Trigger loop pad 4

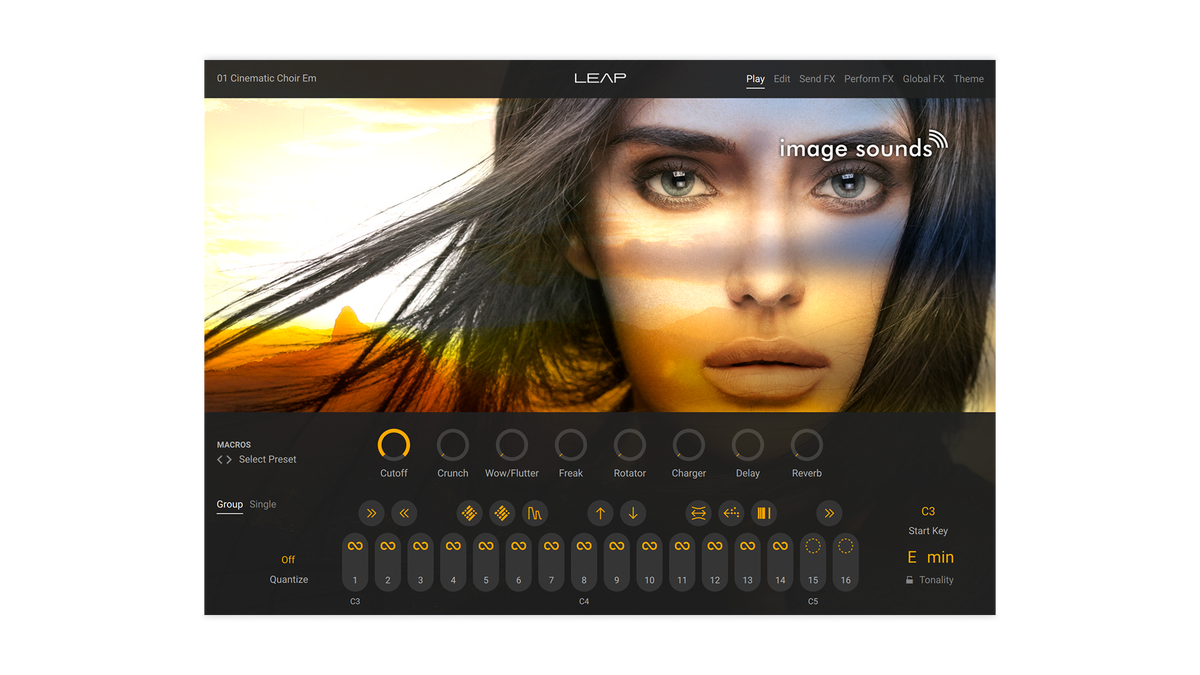pos(453,562)
